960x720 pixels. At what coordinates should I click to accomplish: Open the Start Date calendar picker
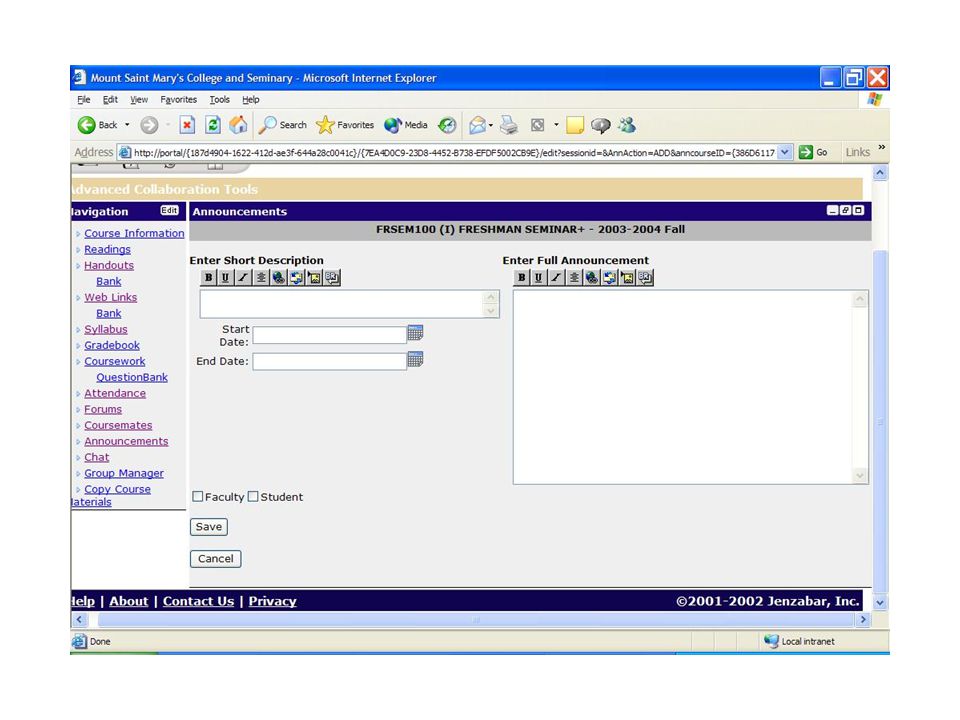click(415, 332)
